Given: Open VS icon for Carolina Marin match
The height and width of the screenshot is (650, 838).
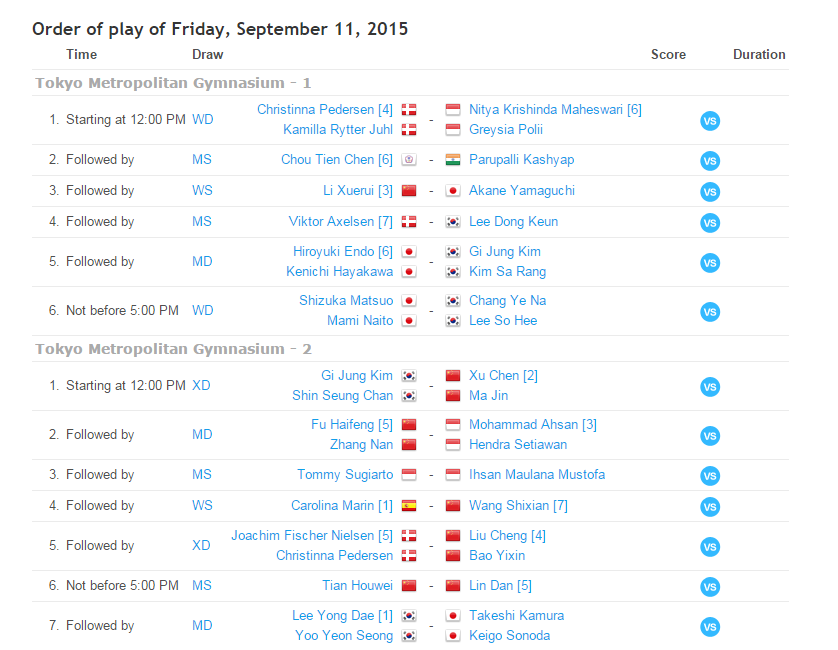Looking at the screenshot, I should point(710,507).
